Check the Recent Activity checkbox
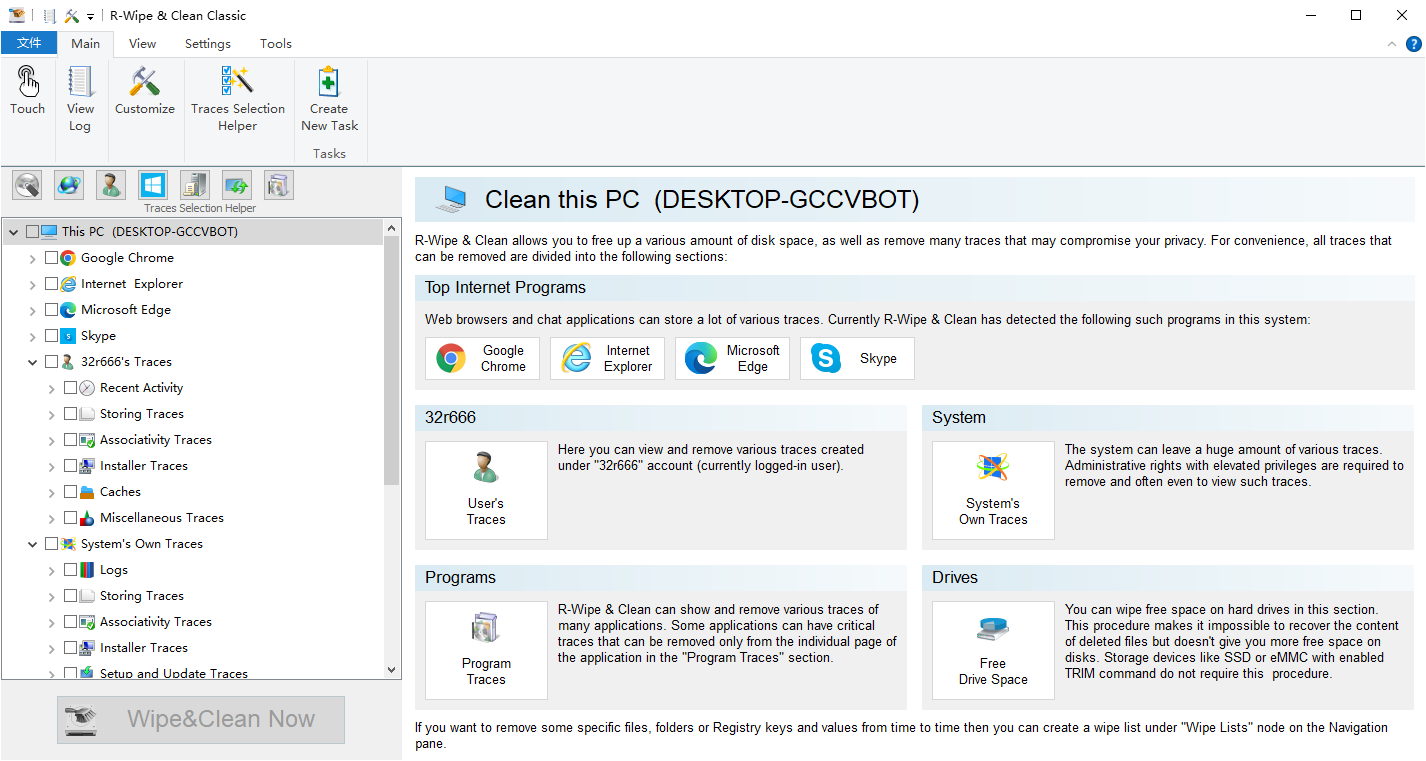This screenshot has width=1426, height=761. (x=70, y=388)
